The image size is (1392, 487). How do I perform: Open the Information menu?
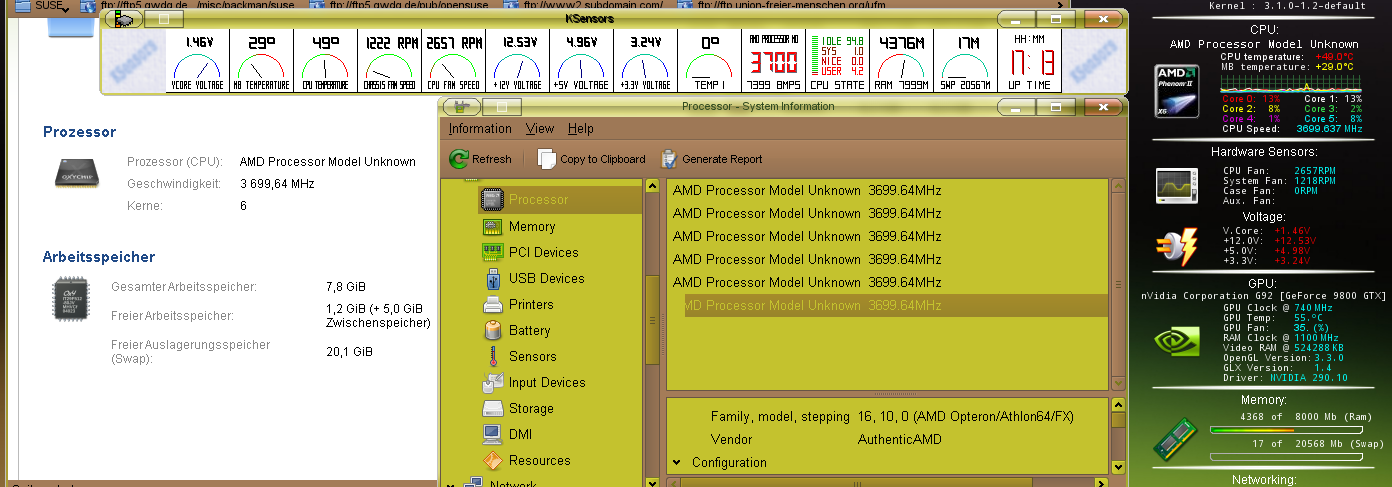click(x=480, y=128)
